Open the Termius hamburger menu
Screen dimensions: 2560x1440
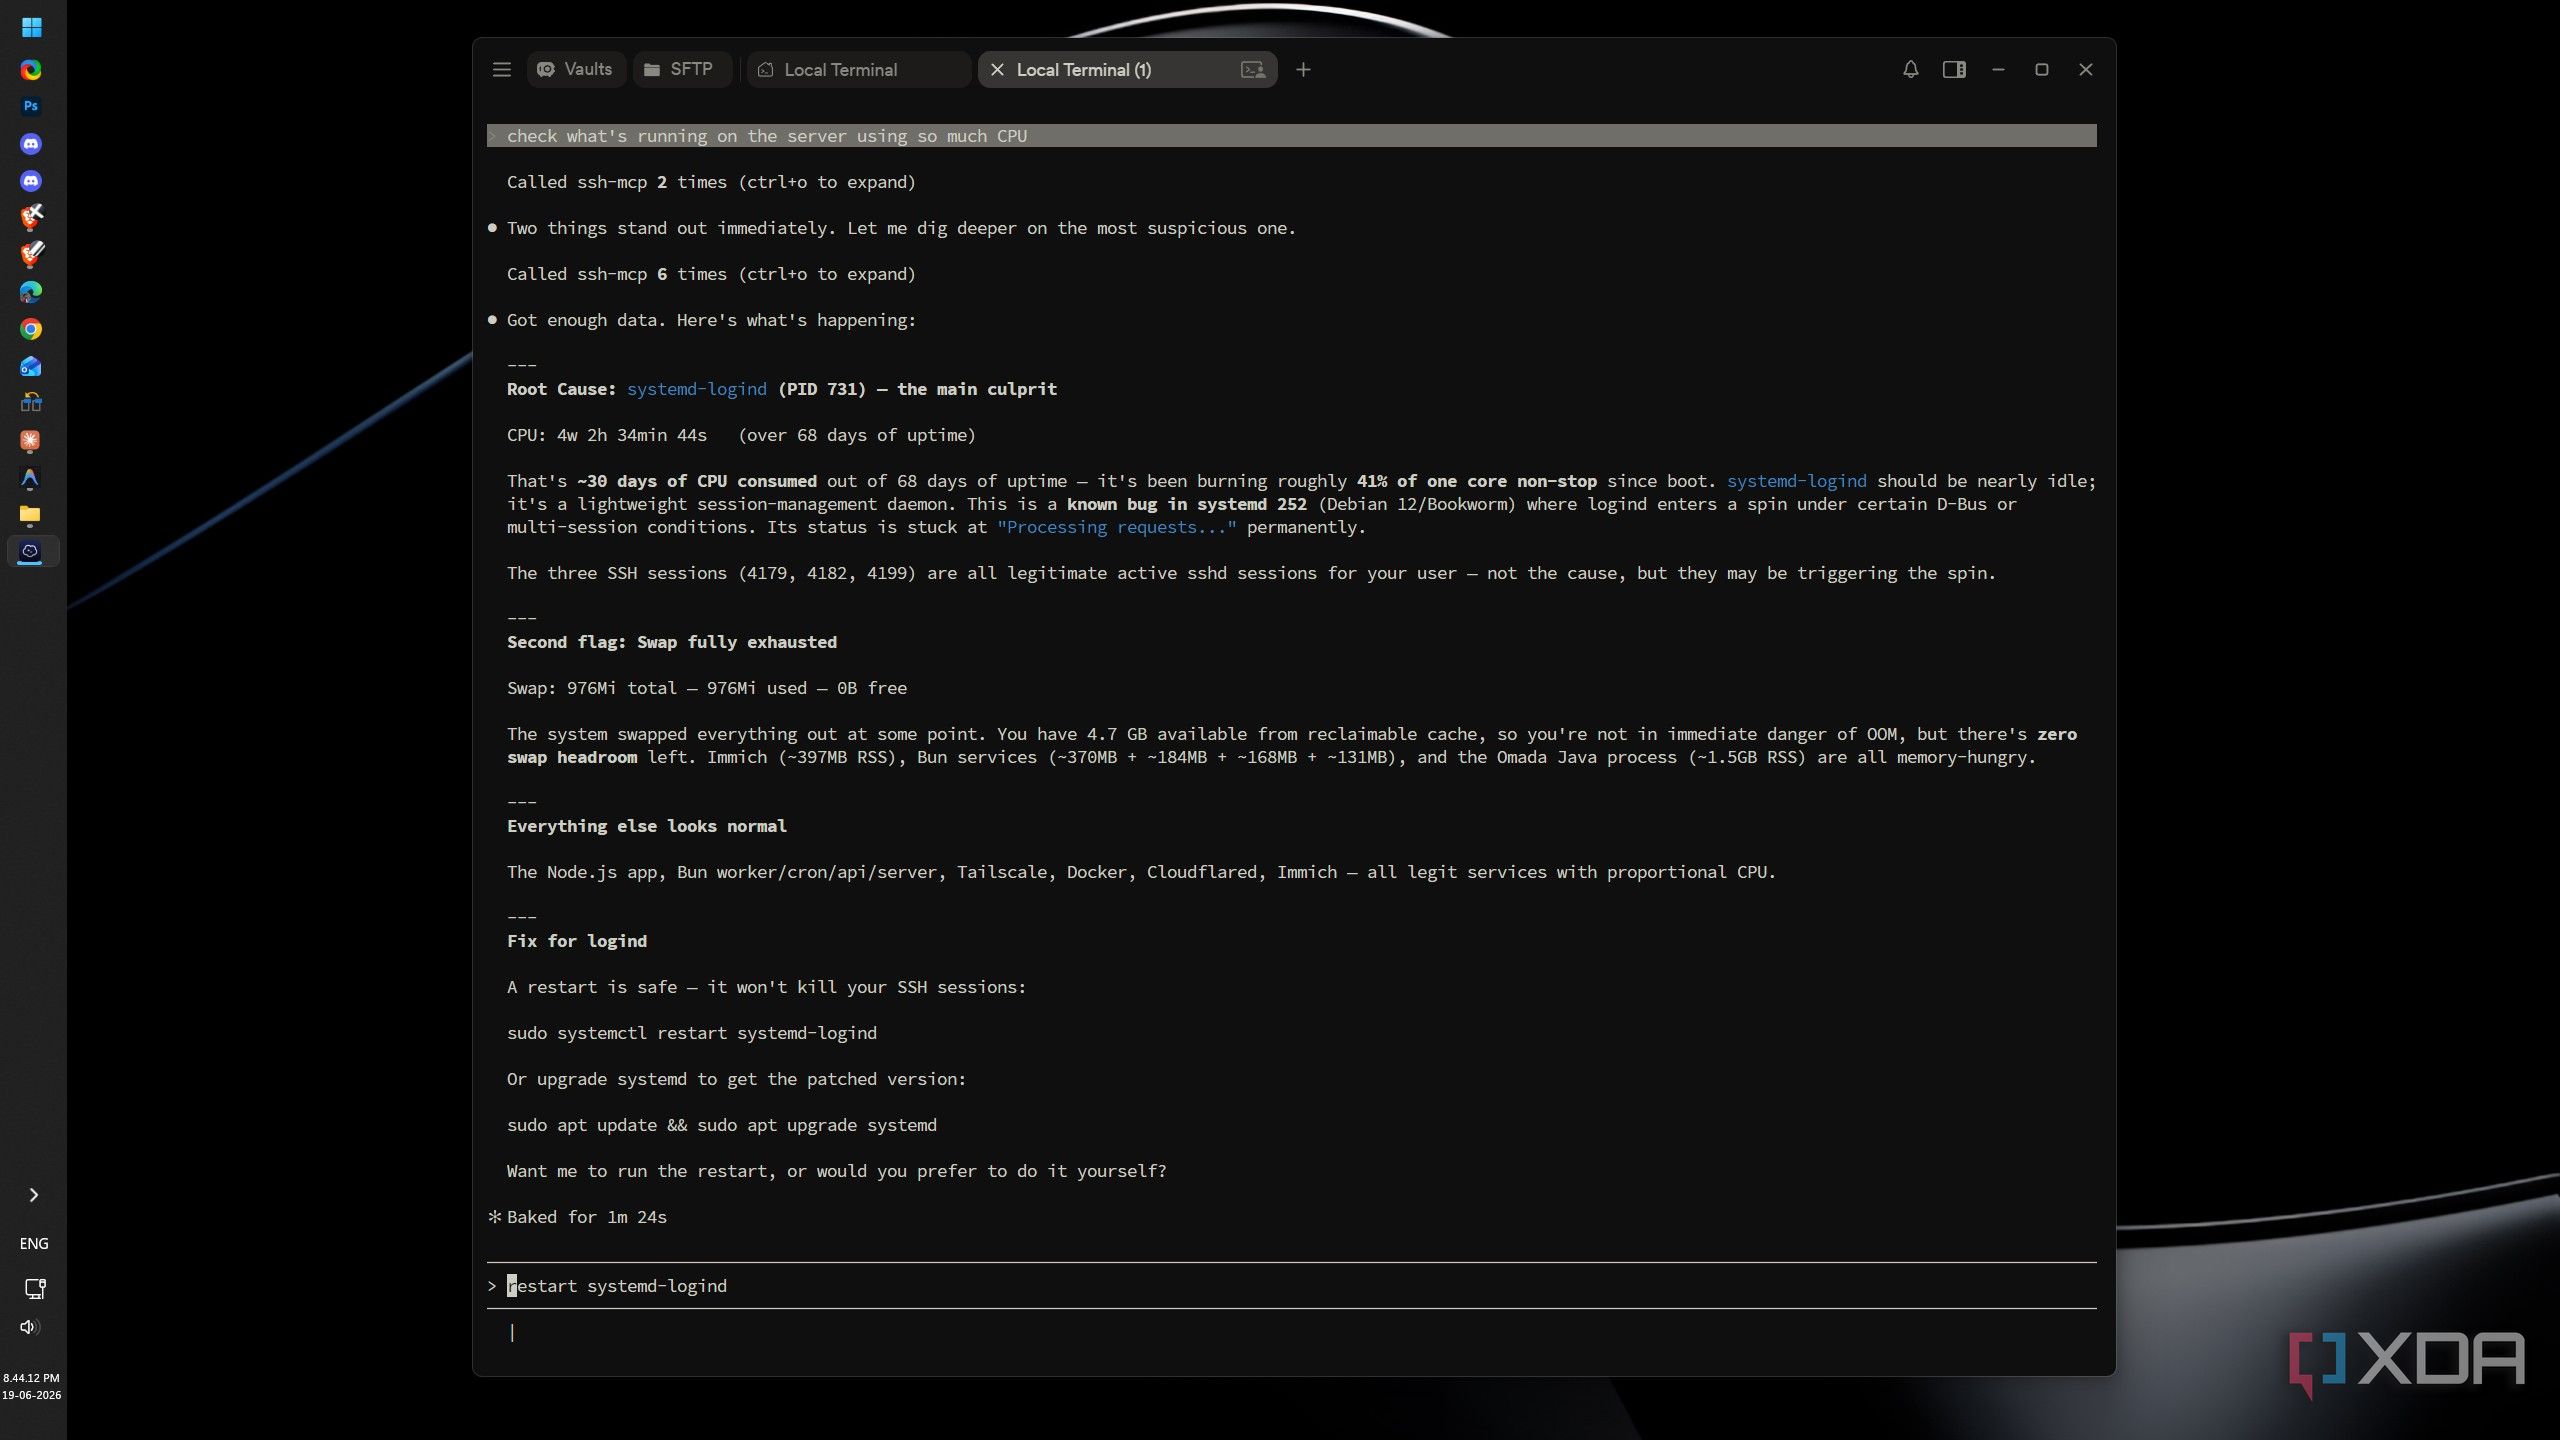pos(502,69)
